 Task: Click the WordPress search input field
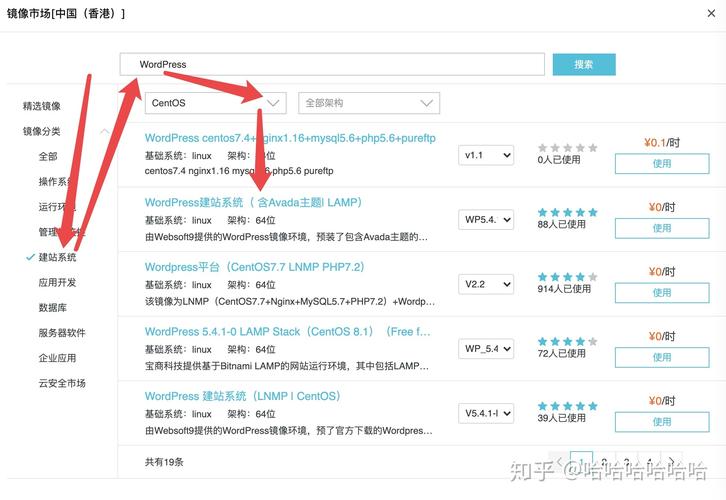[x=332, y=64]
